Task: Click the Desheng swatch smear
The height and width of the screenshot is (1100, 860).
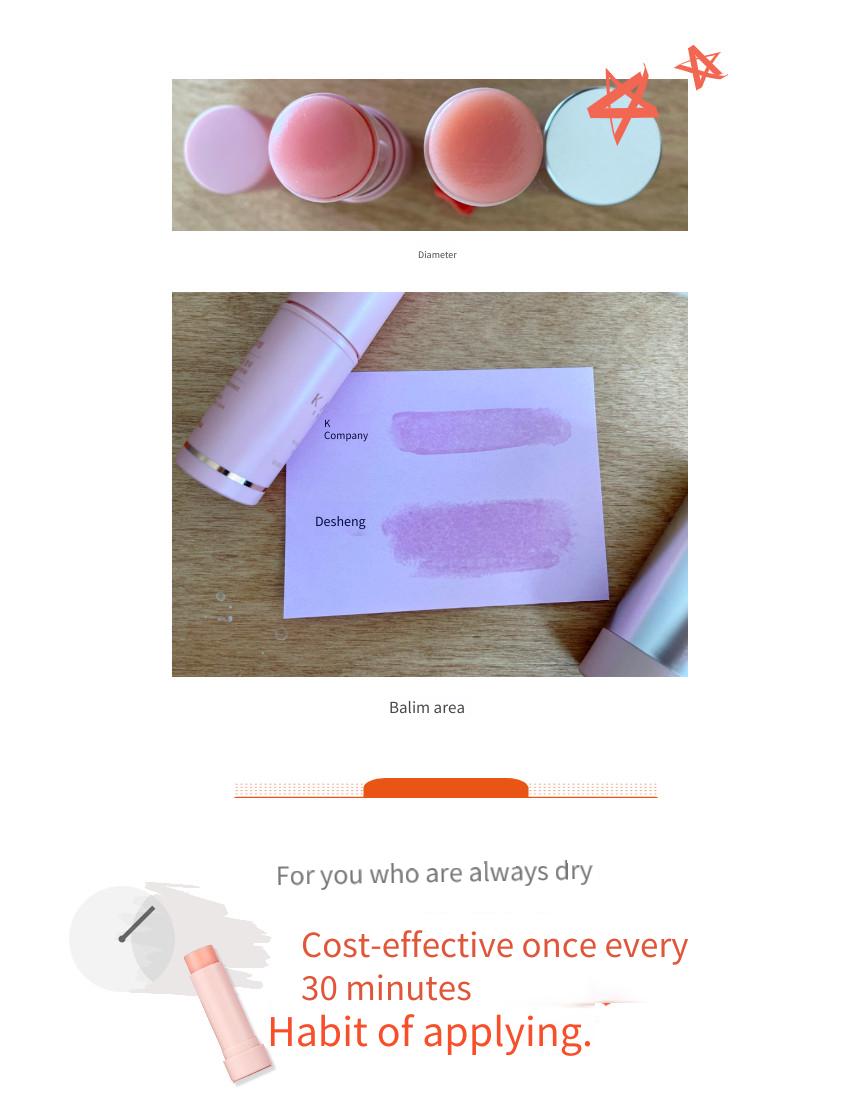Action: (x=477, y=537)
